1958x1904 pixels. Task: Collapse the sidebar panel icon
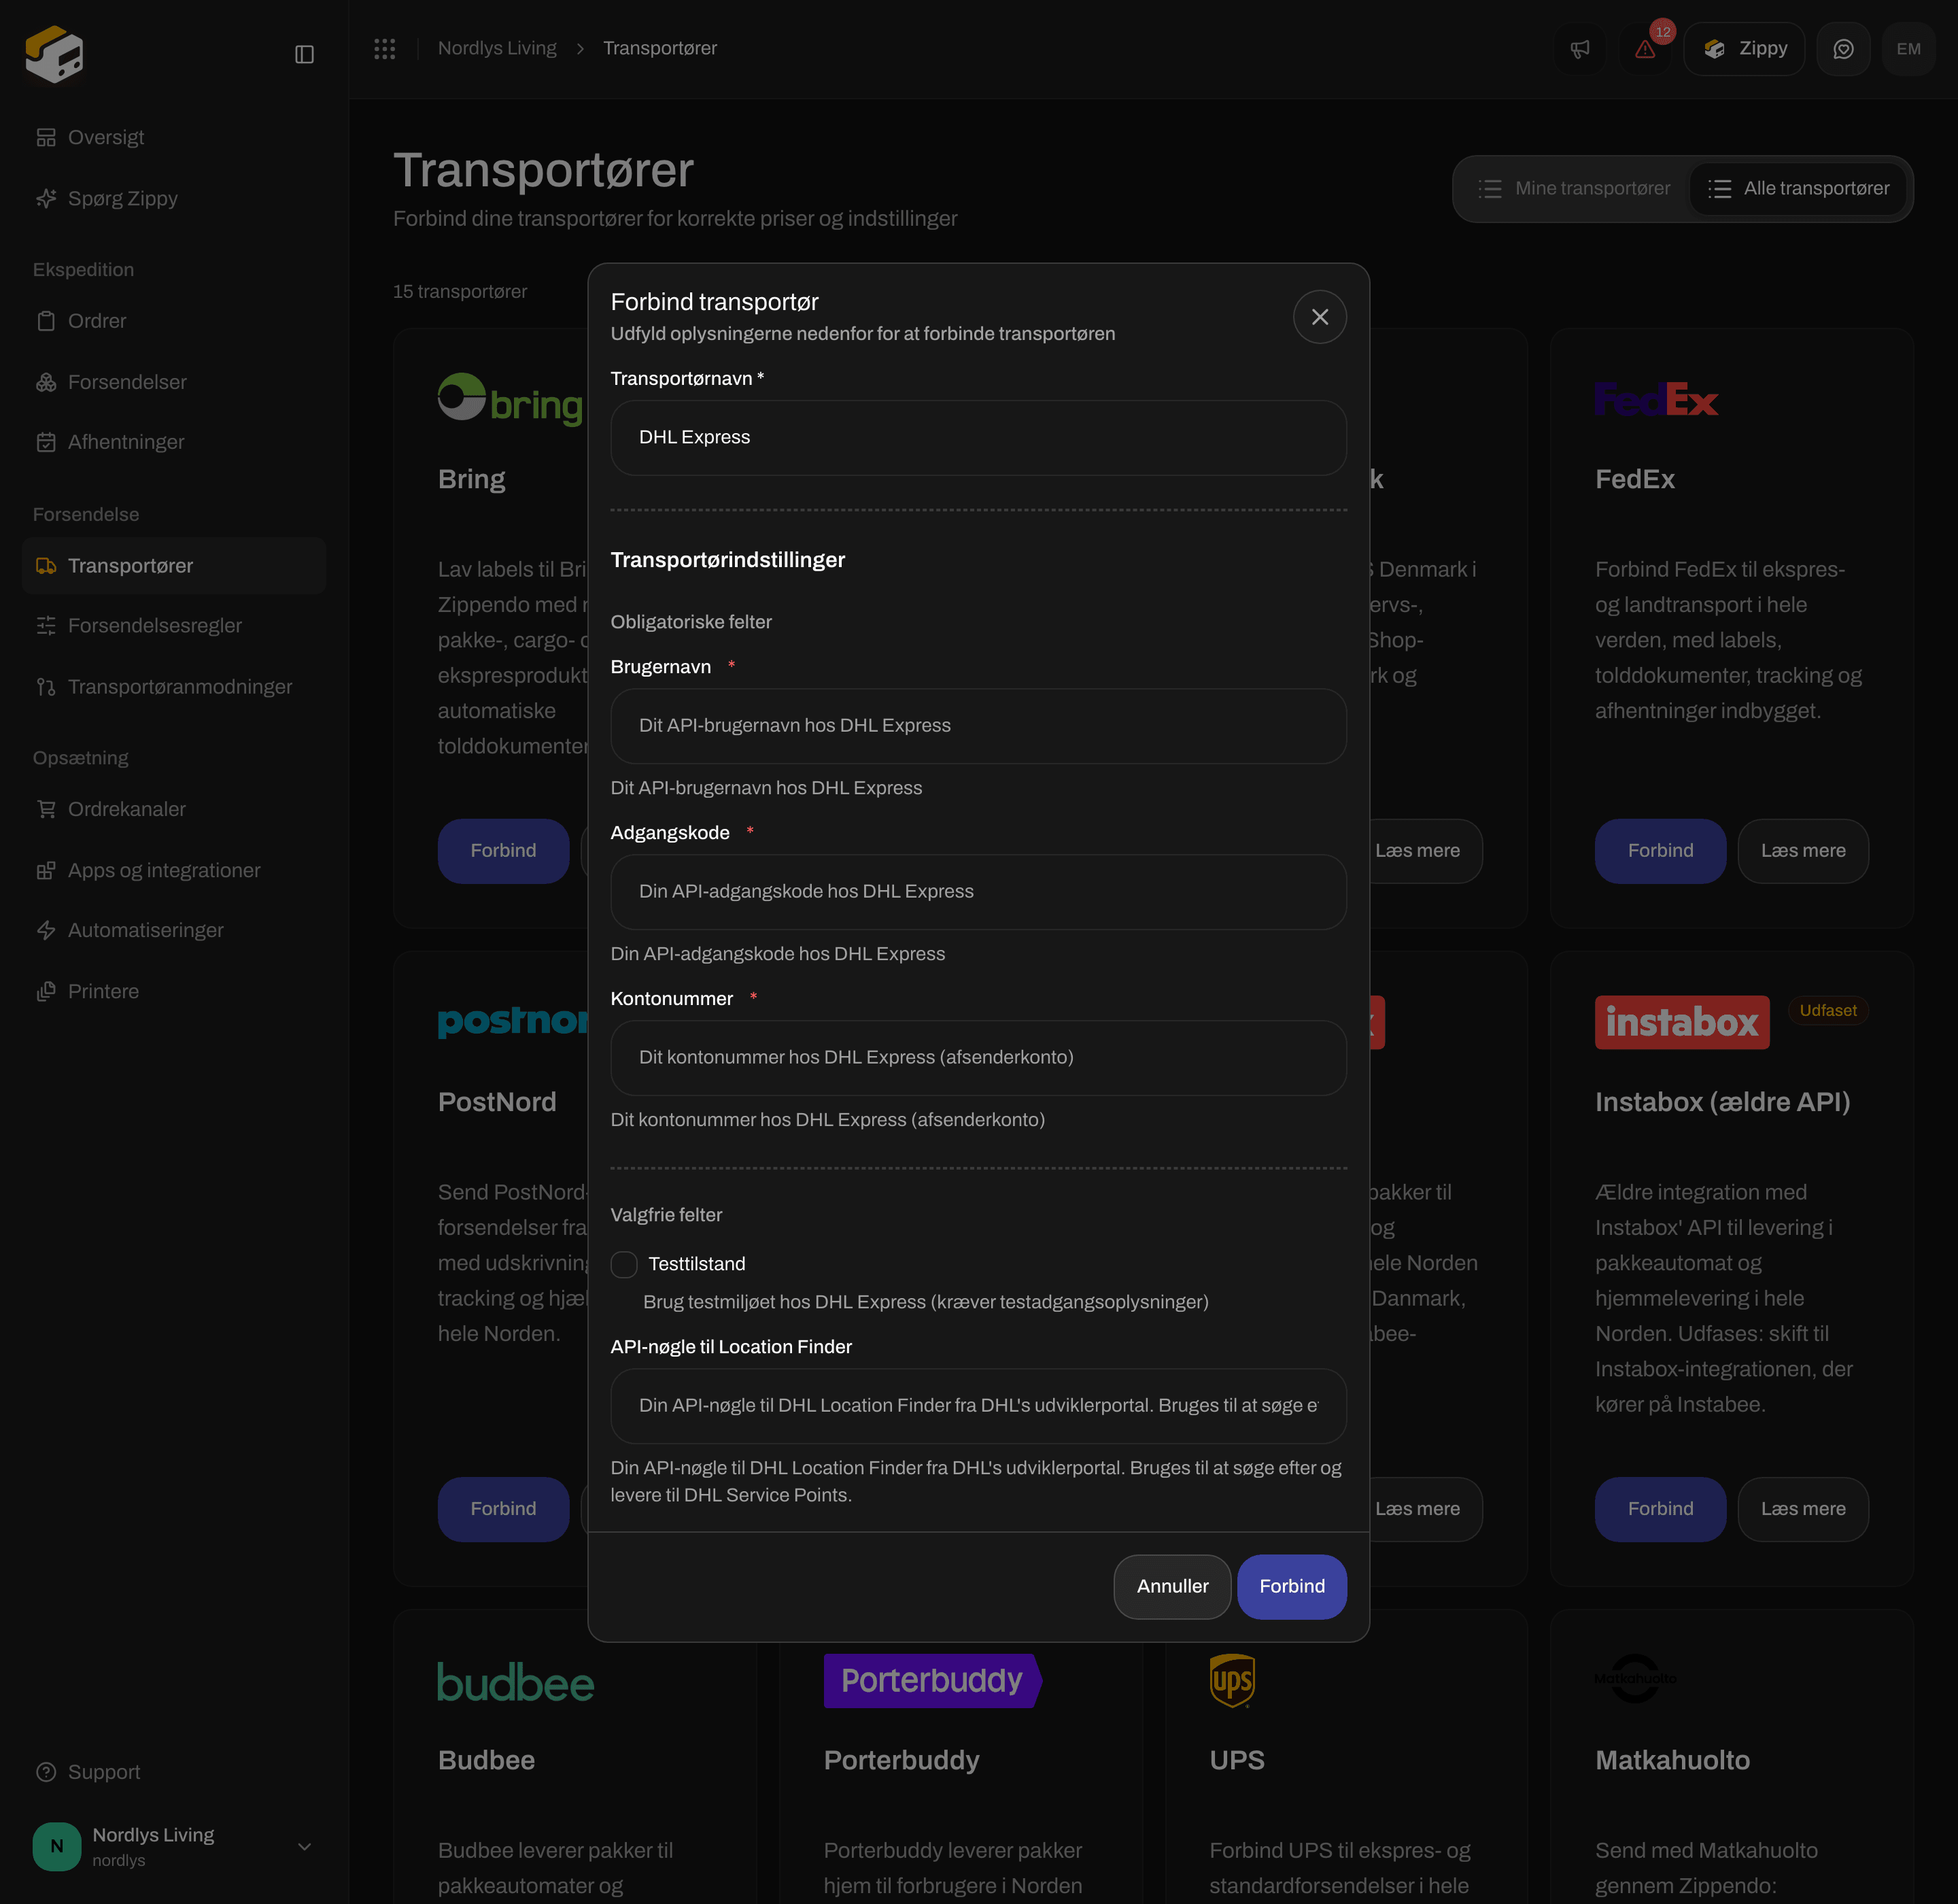pyautogui.click(x=304, y=54)
